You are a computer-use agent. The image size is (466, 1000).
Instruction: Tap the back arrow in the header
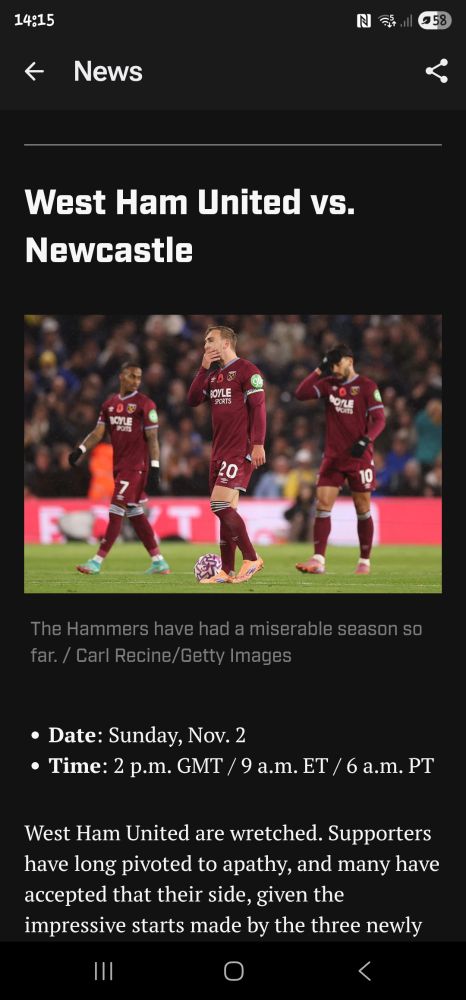point(34,71)
